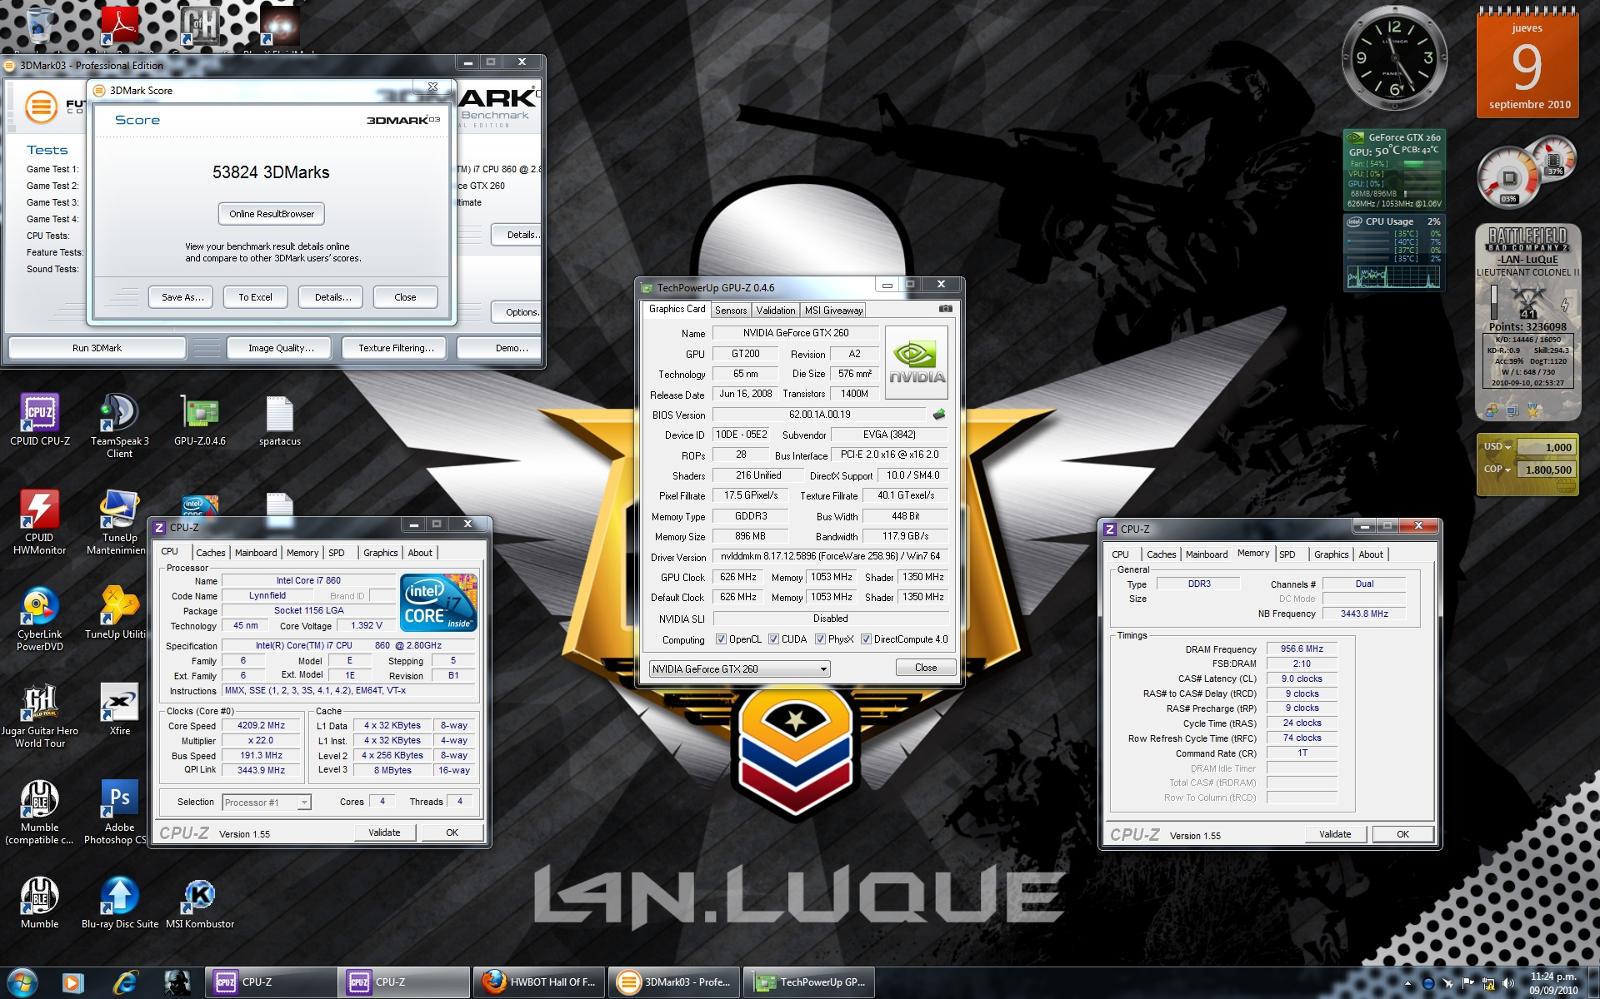
Task: Open the Recycle Bin on the desktop
Action: 40,25
